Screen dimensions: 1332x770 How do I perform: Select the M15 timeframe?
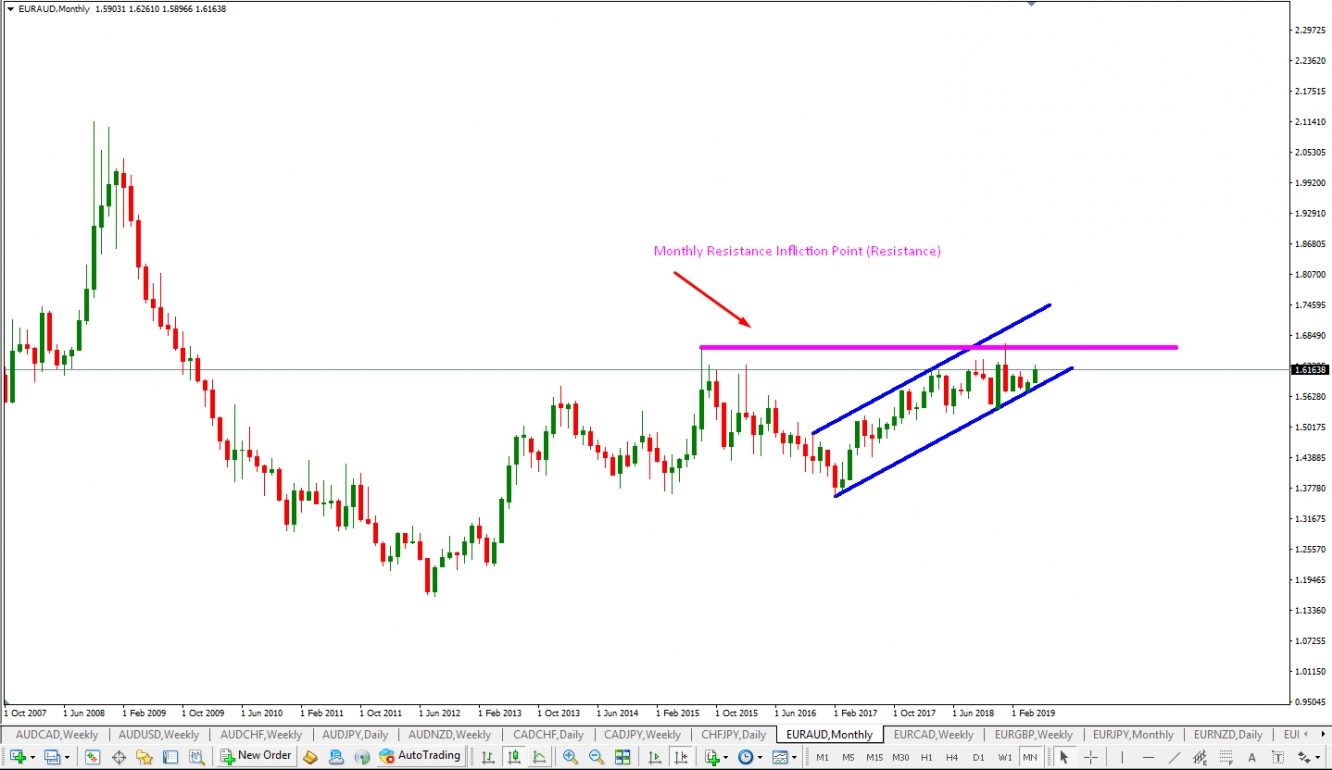click(875, 757)
